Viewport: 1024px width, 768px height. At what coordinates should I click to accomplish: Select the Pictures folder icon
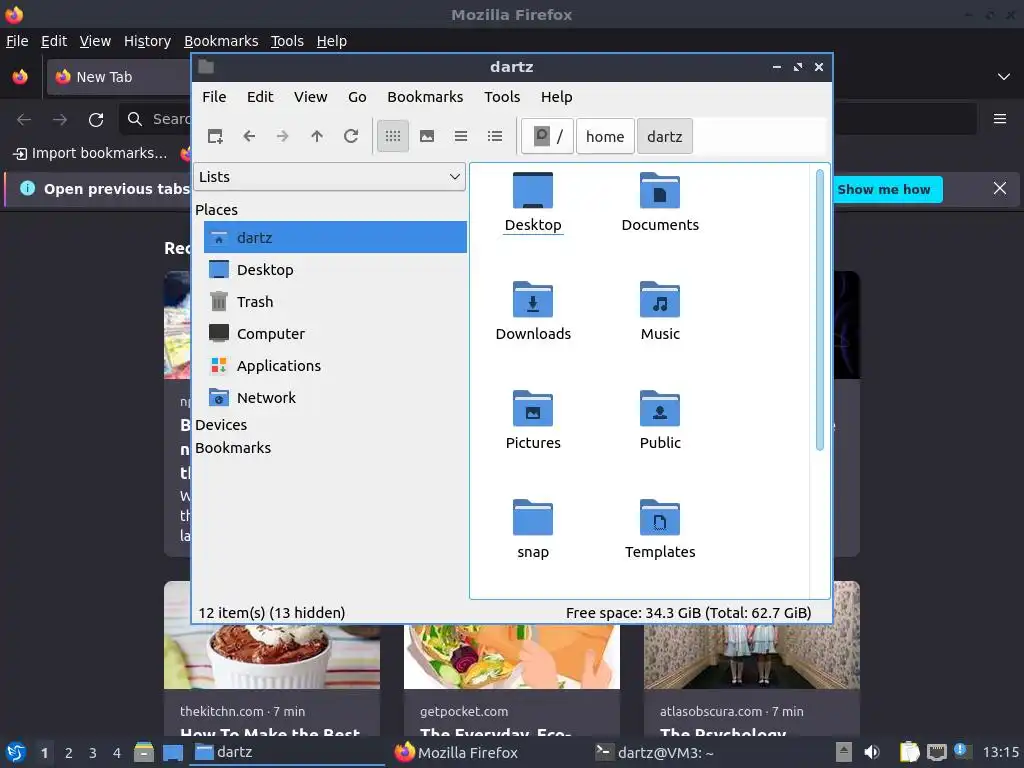click(x=533, y=421)
